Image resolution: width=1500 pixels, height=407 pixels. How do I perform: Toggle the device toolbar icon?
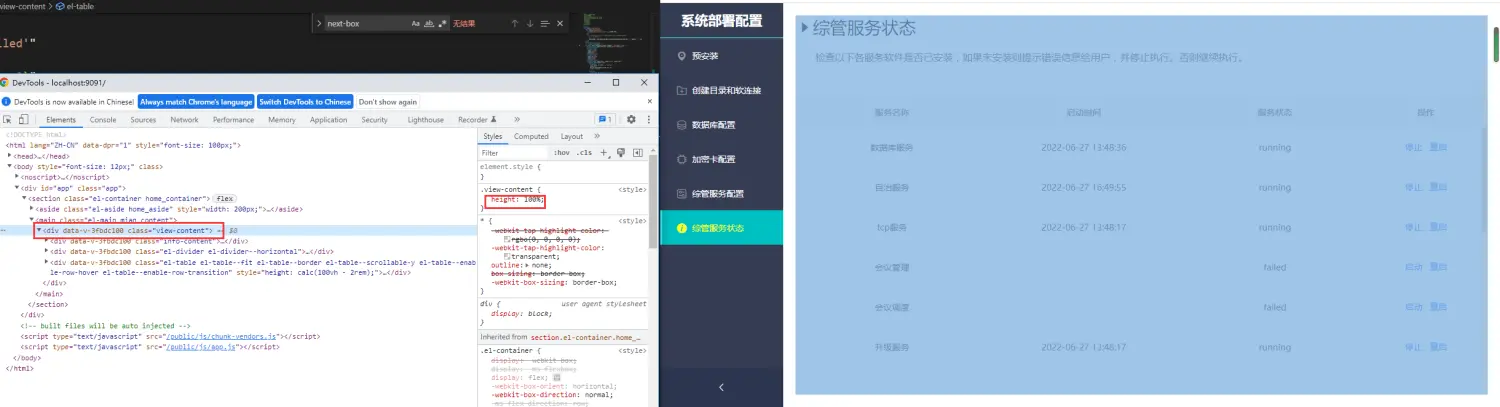24,120
